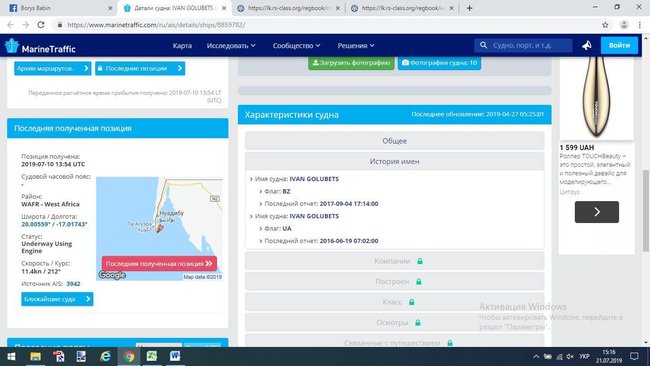Click the Google logo on map
This screenshot has width=650, height=366.
(112, 275)
